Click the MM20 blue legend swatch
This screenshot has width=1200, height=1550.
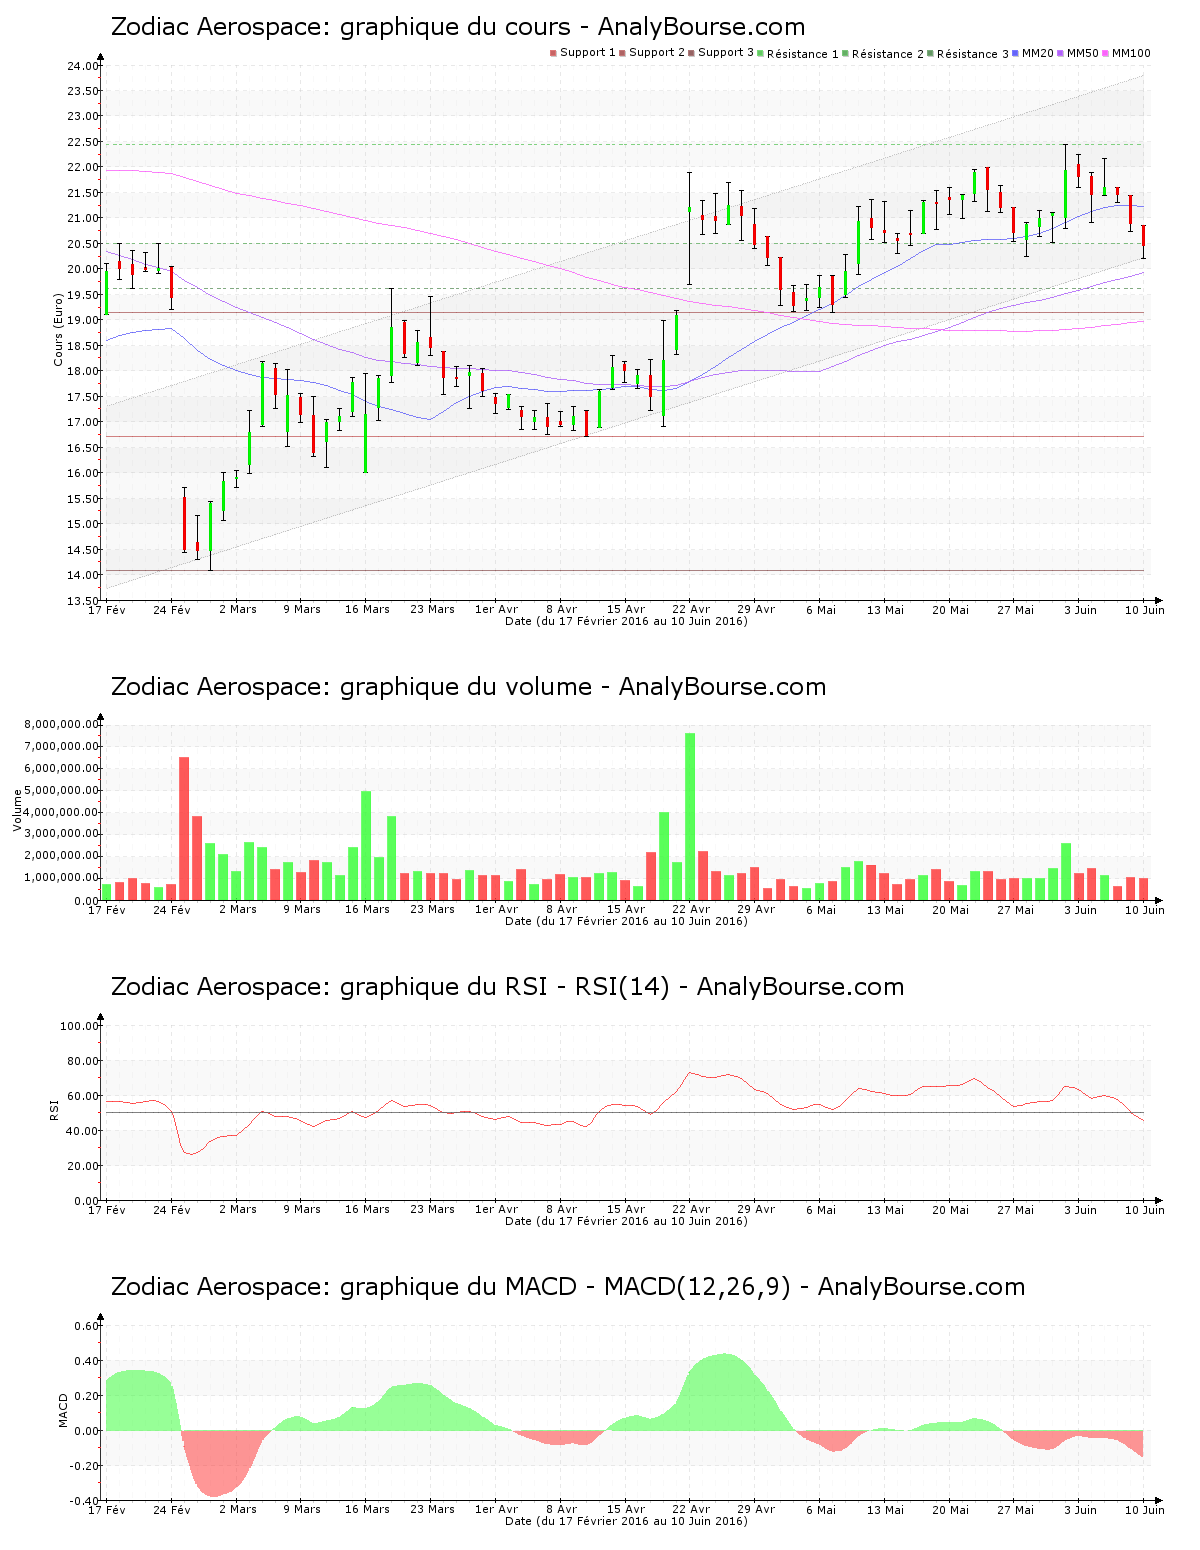pyautogui.click(x=1016, y=52)
